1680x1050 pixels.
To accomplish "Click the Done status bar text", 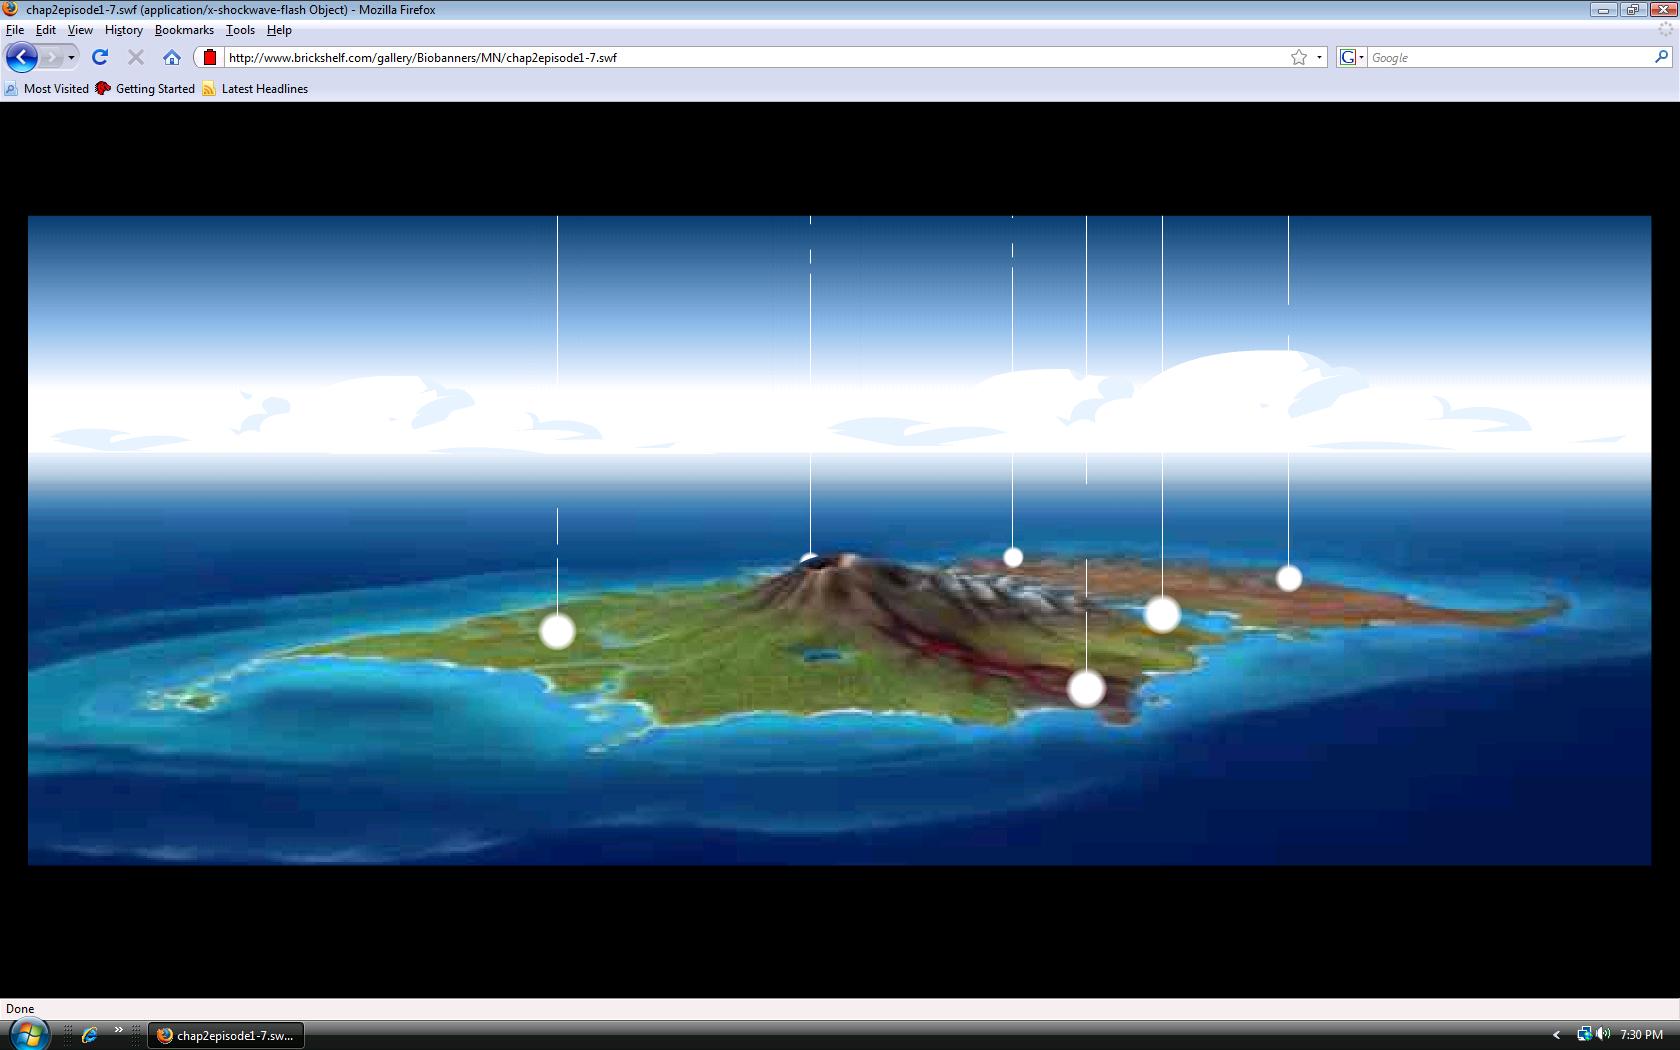I will pyautogui.click(x=20, y=1009).
